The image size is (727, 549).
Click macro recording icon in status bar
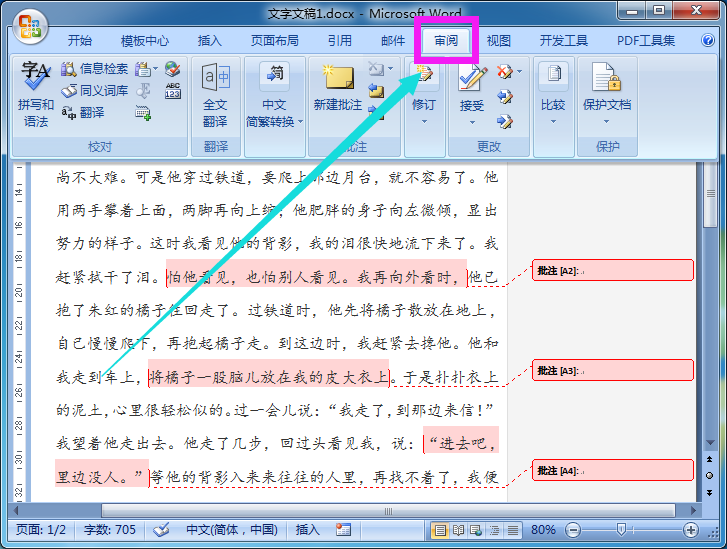click(344, 529)
